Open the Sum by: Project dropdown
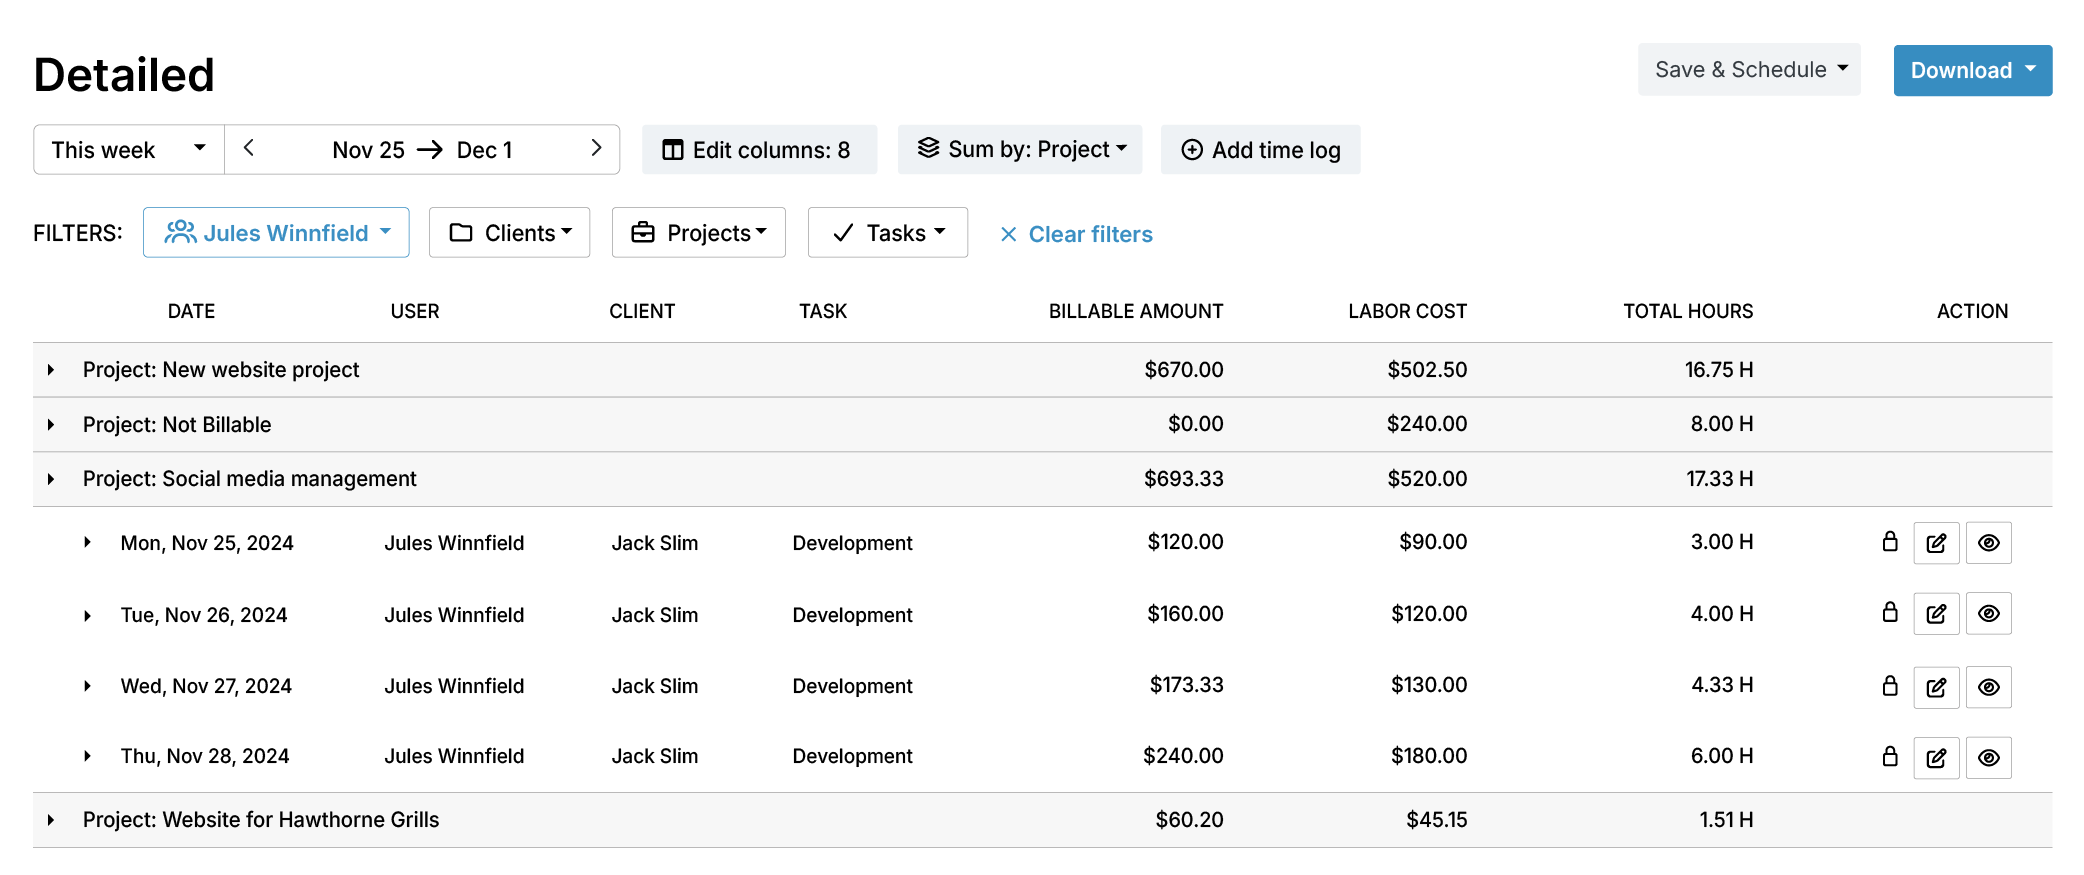 [1020, 149]
